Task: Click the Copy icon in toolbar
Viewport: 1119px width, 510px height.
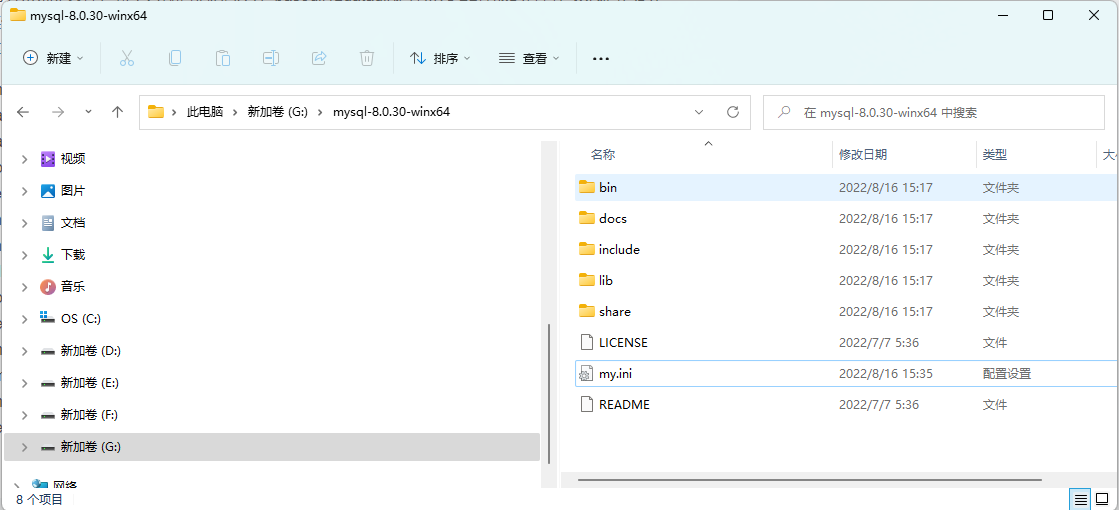Action: tap(175, 58)
